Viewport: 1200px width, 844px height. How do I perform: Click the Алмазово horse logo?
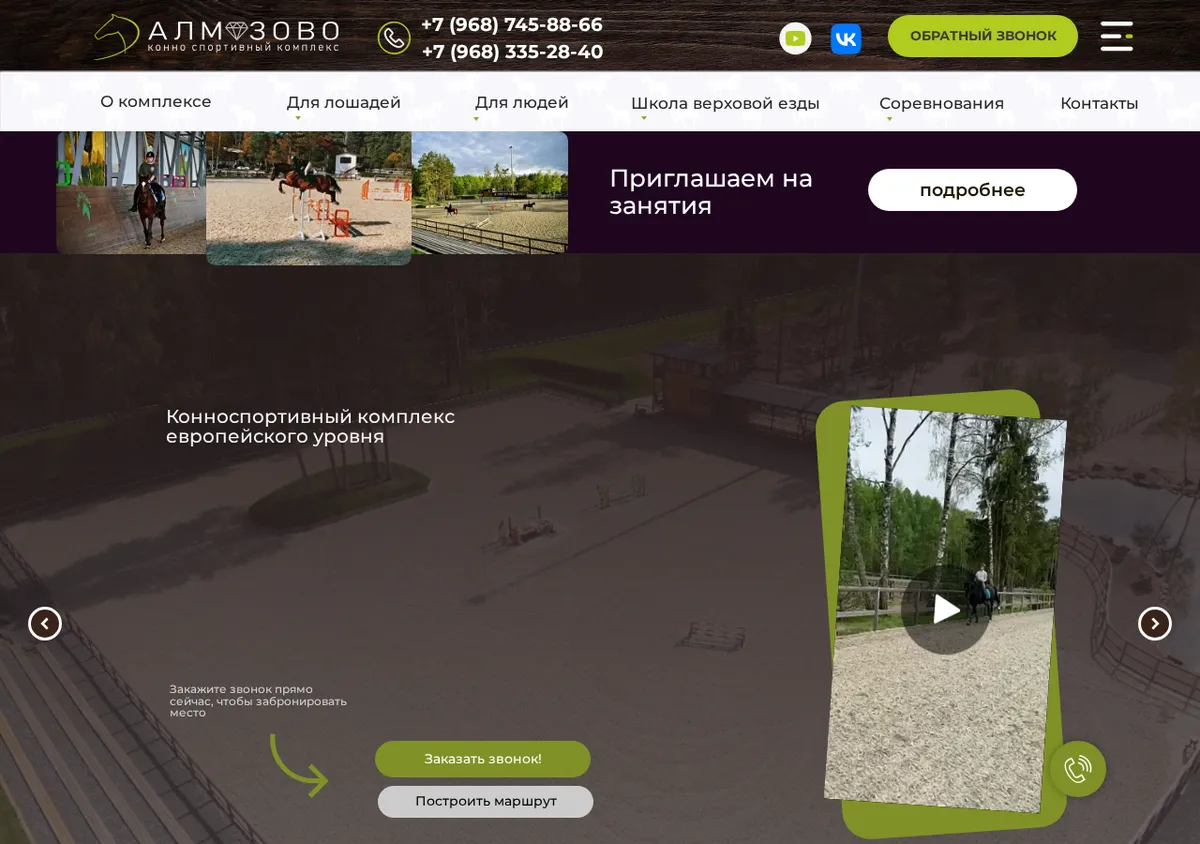(x=217, y=36)
